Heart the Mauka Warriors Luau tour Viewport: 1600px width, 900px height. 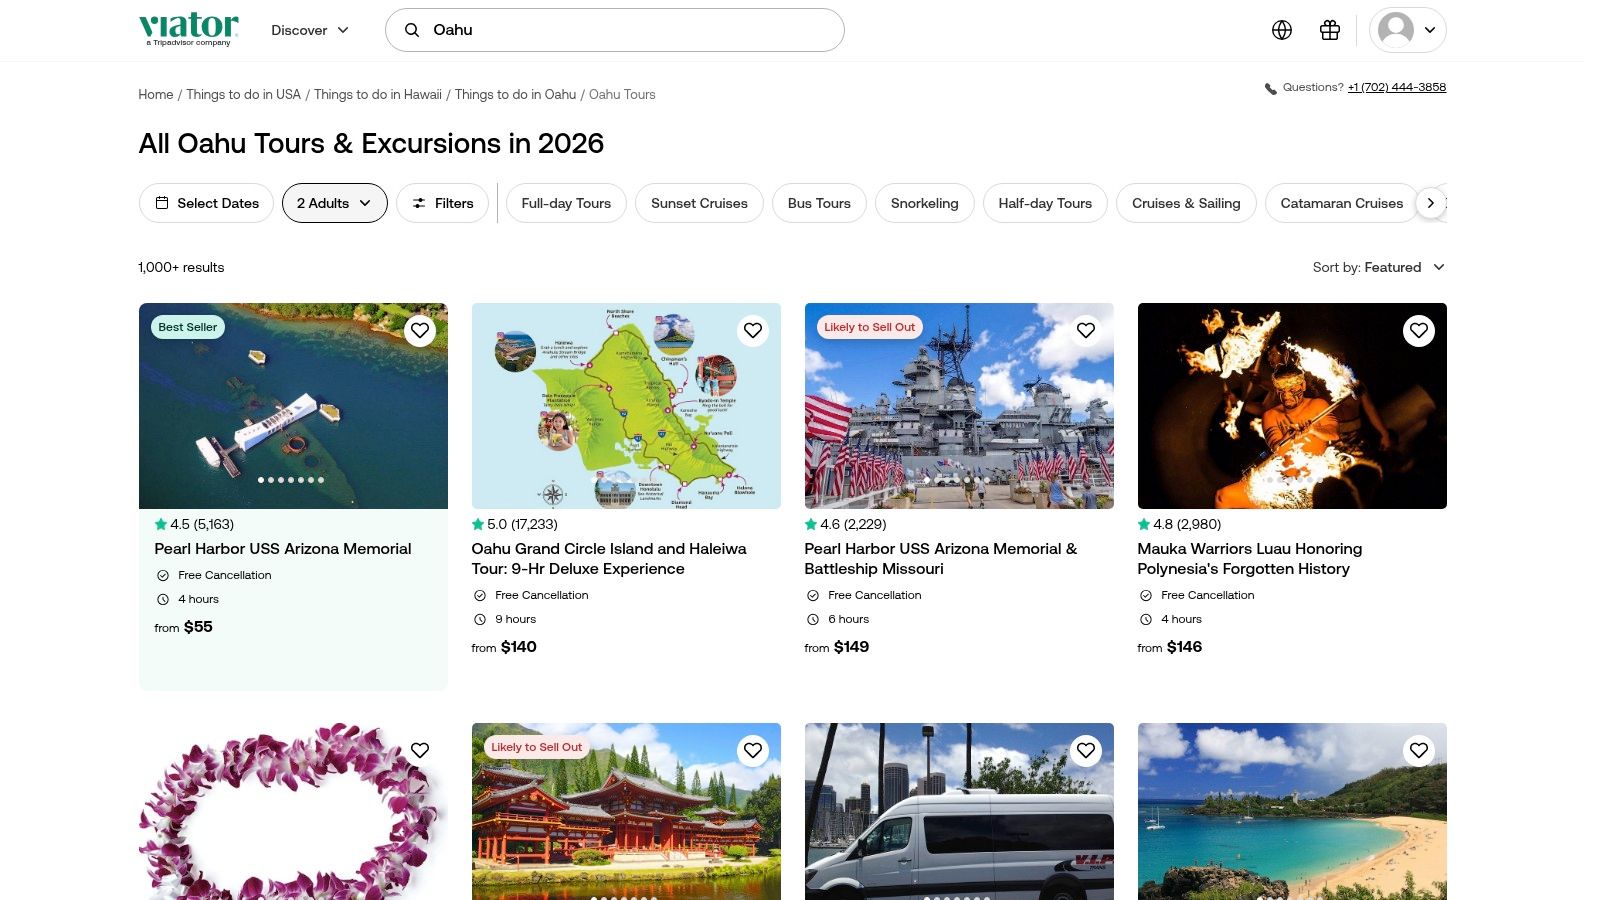click(x=1418, y=330)
